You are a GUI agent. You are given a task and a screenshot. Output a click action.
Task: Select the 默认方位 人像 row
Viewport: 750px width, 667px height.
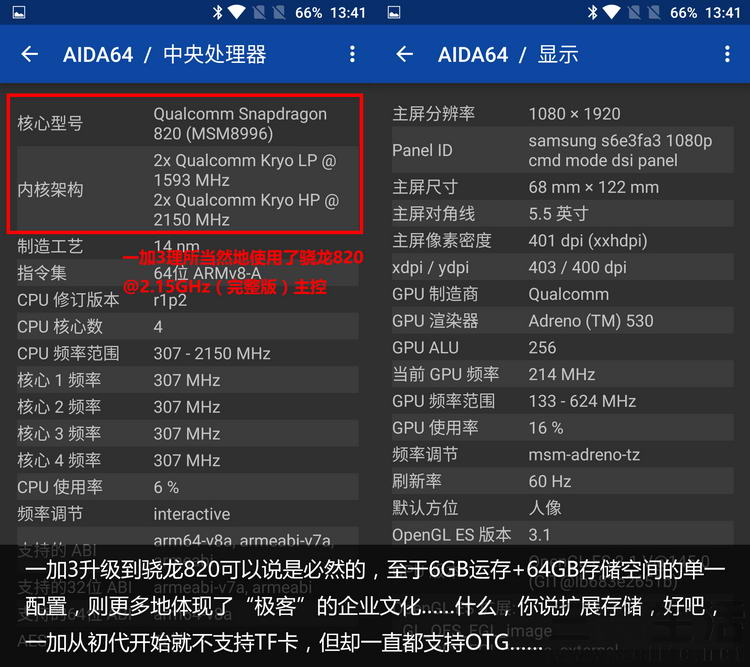[562, 508]
